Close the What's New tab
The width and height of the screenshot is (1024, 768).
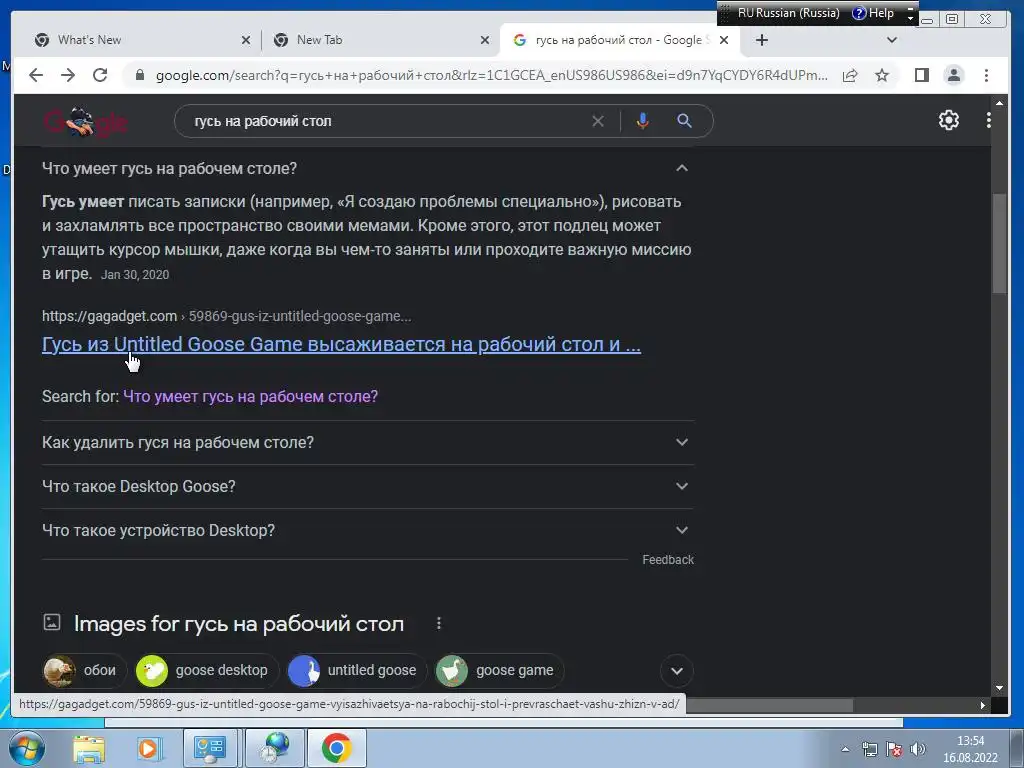pyautogui.click(x=246, y=40)
